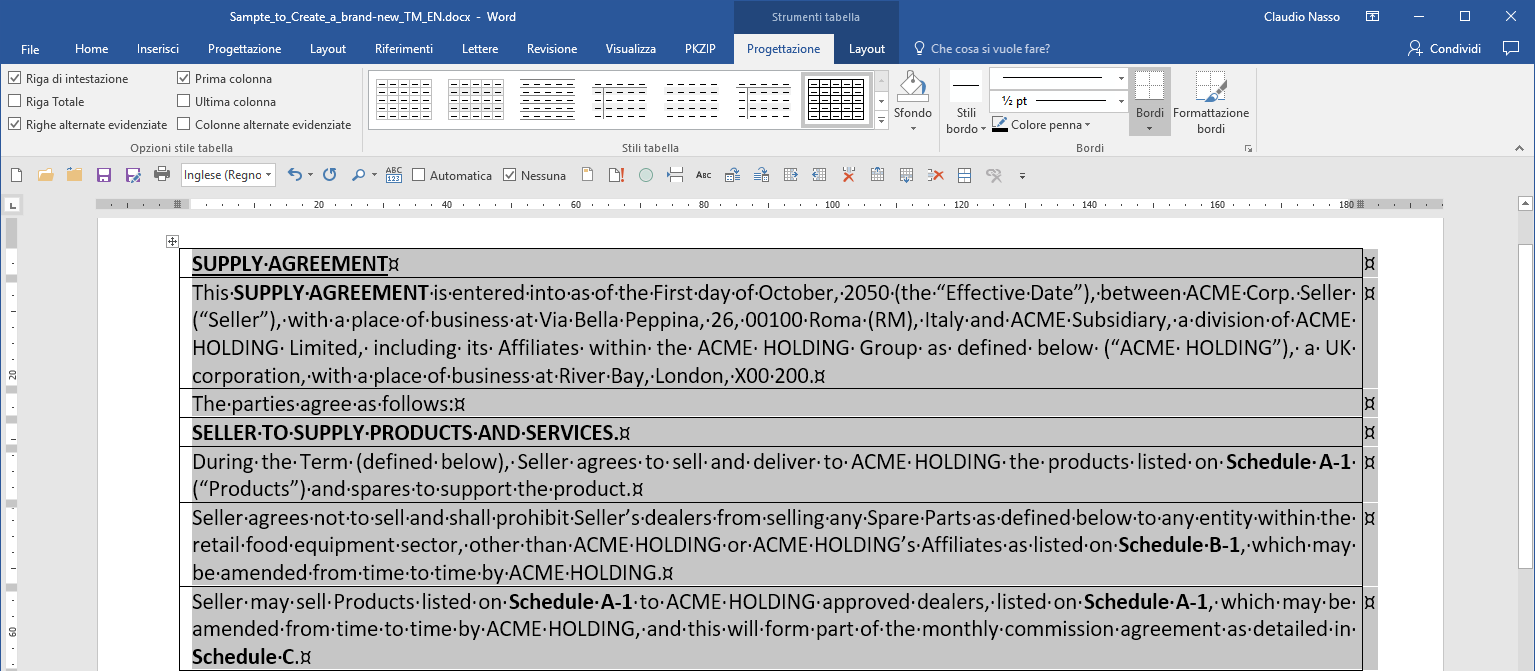Open the table tools Layout tab

coord(867,49)
